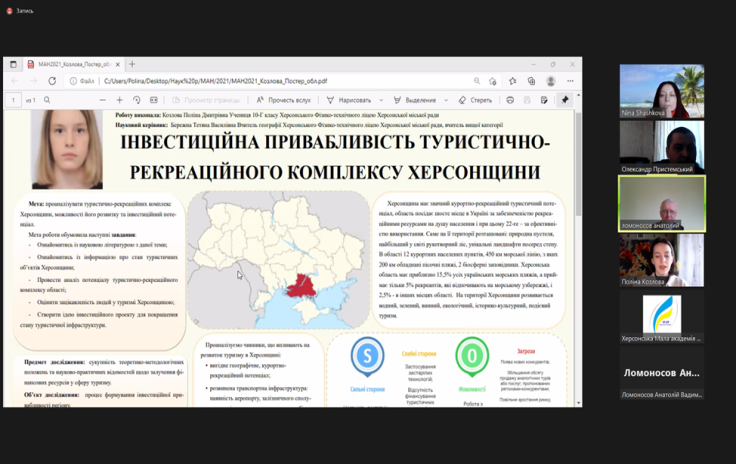Click the Слабкі сторони heading
The height and width of the screenshot is (464, 736).
(x=419, y=354)
